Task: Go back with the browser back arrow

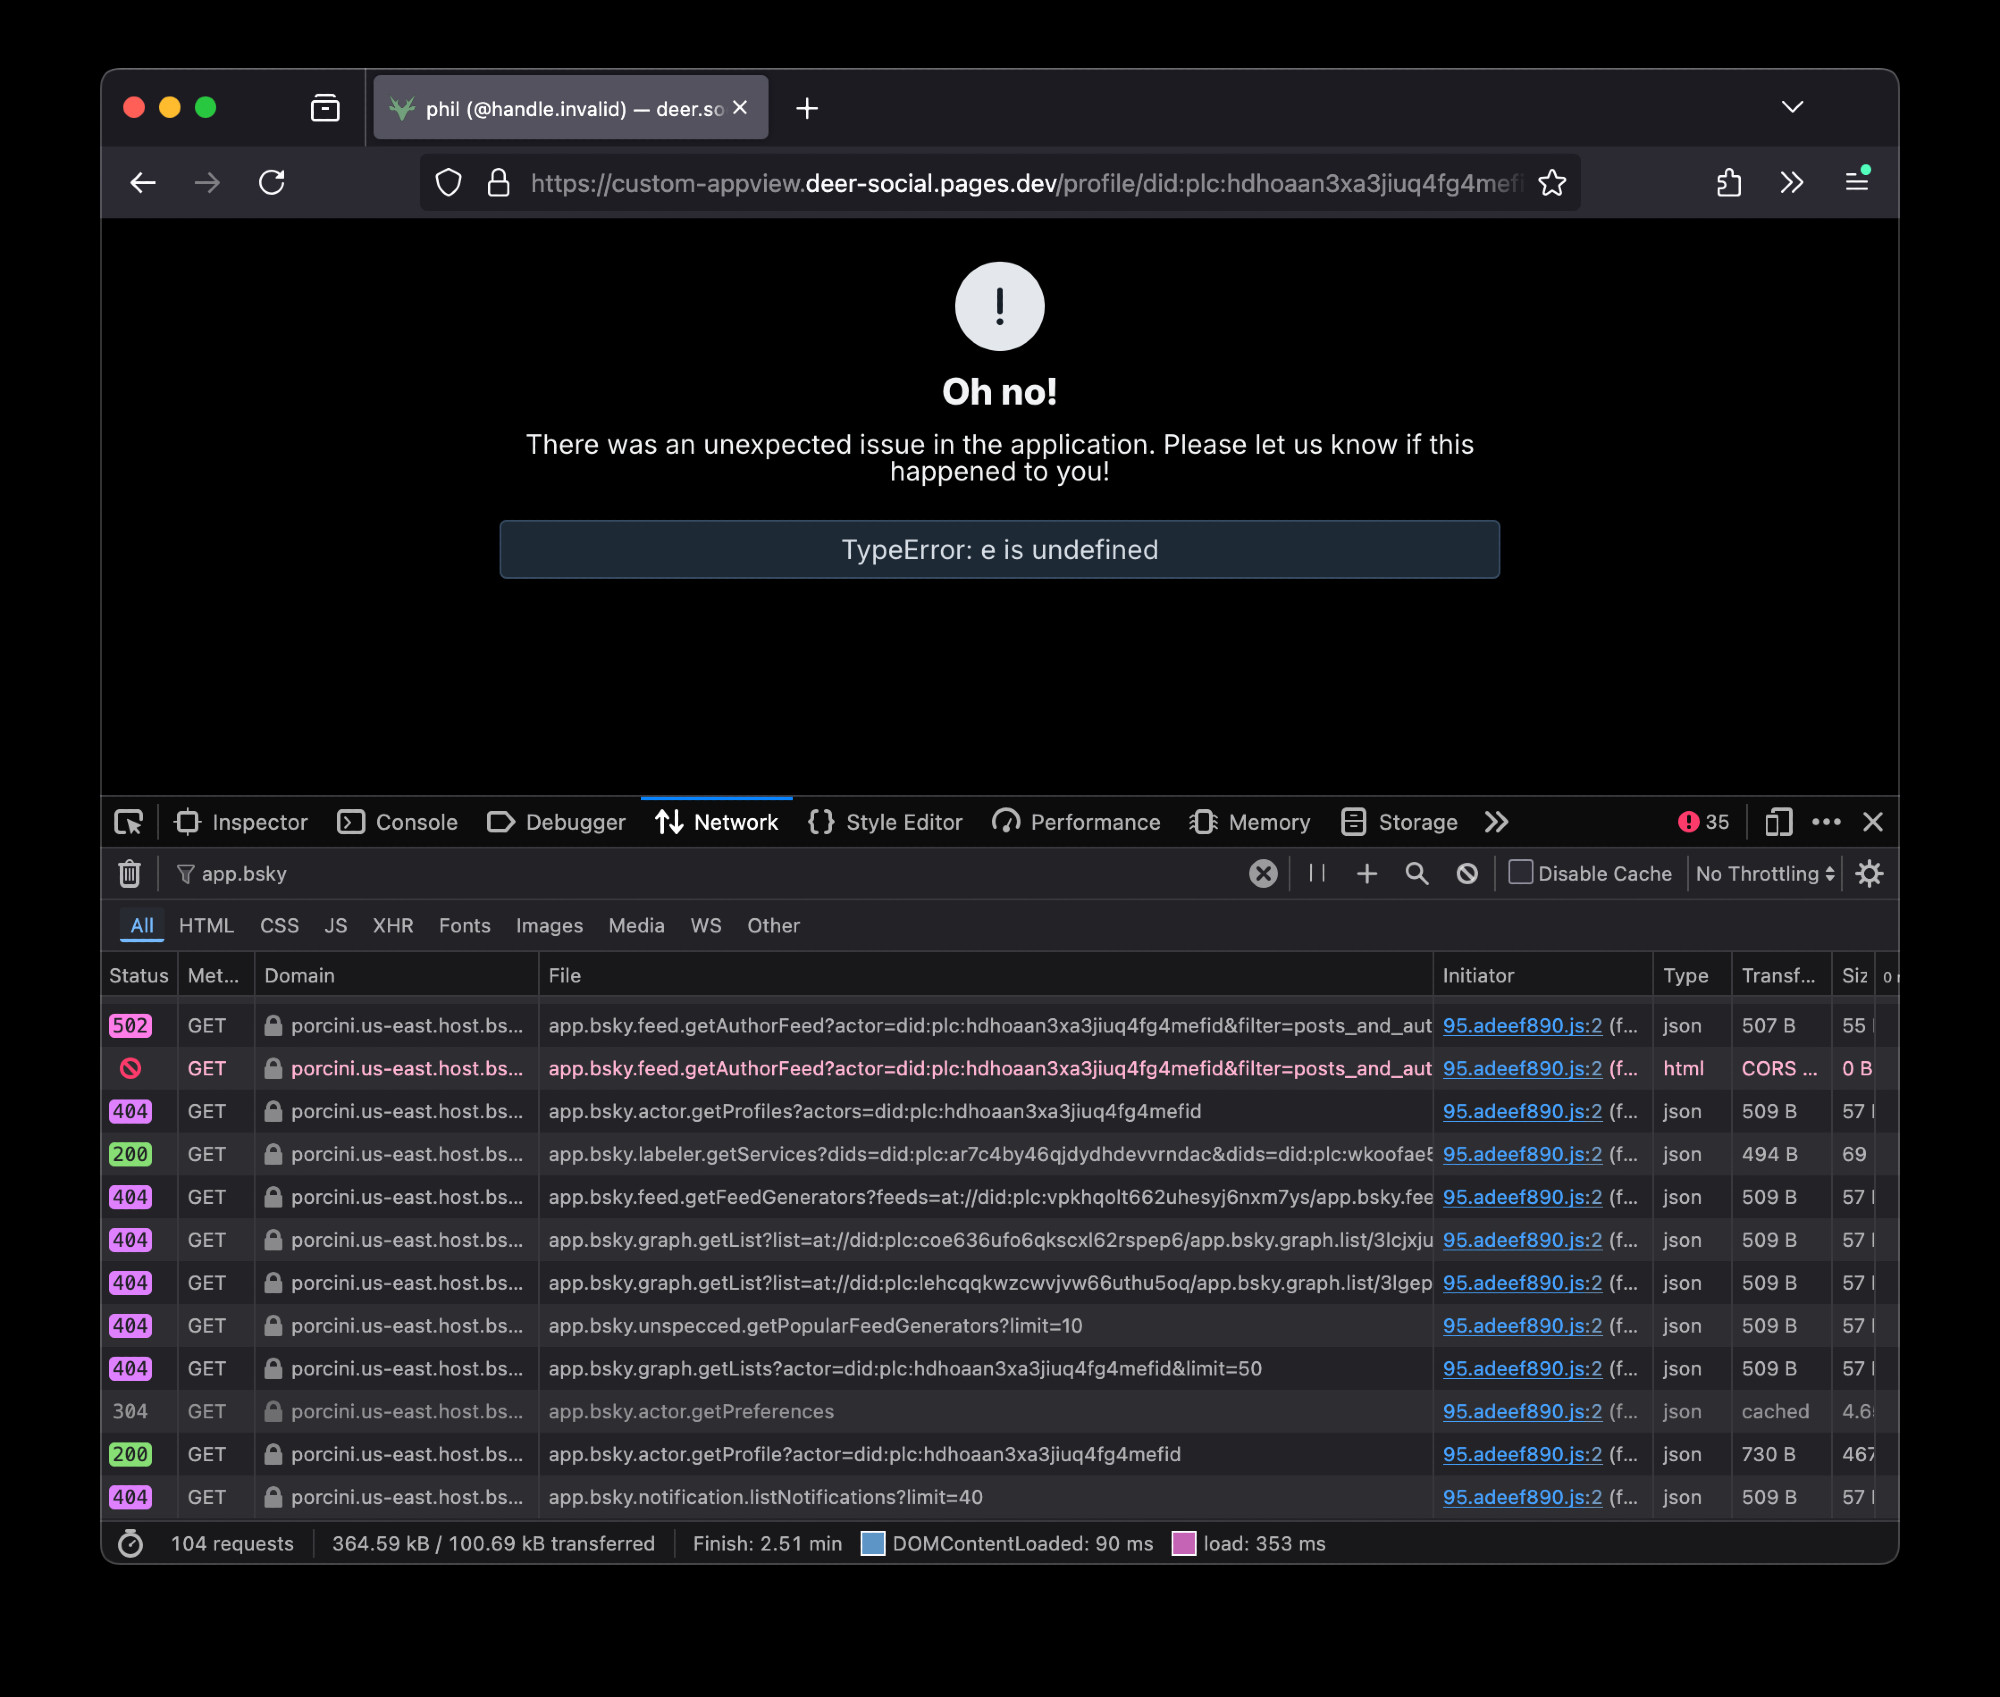Action: point(143,183)
